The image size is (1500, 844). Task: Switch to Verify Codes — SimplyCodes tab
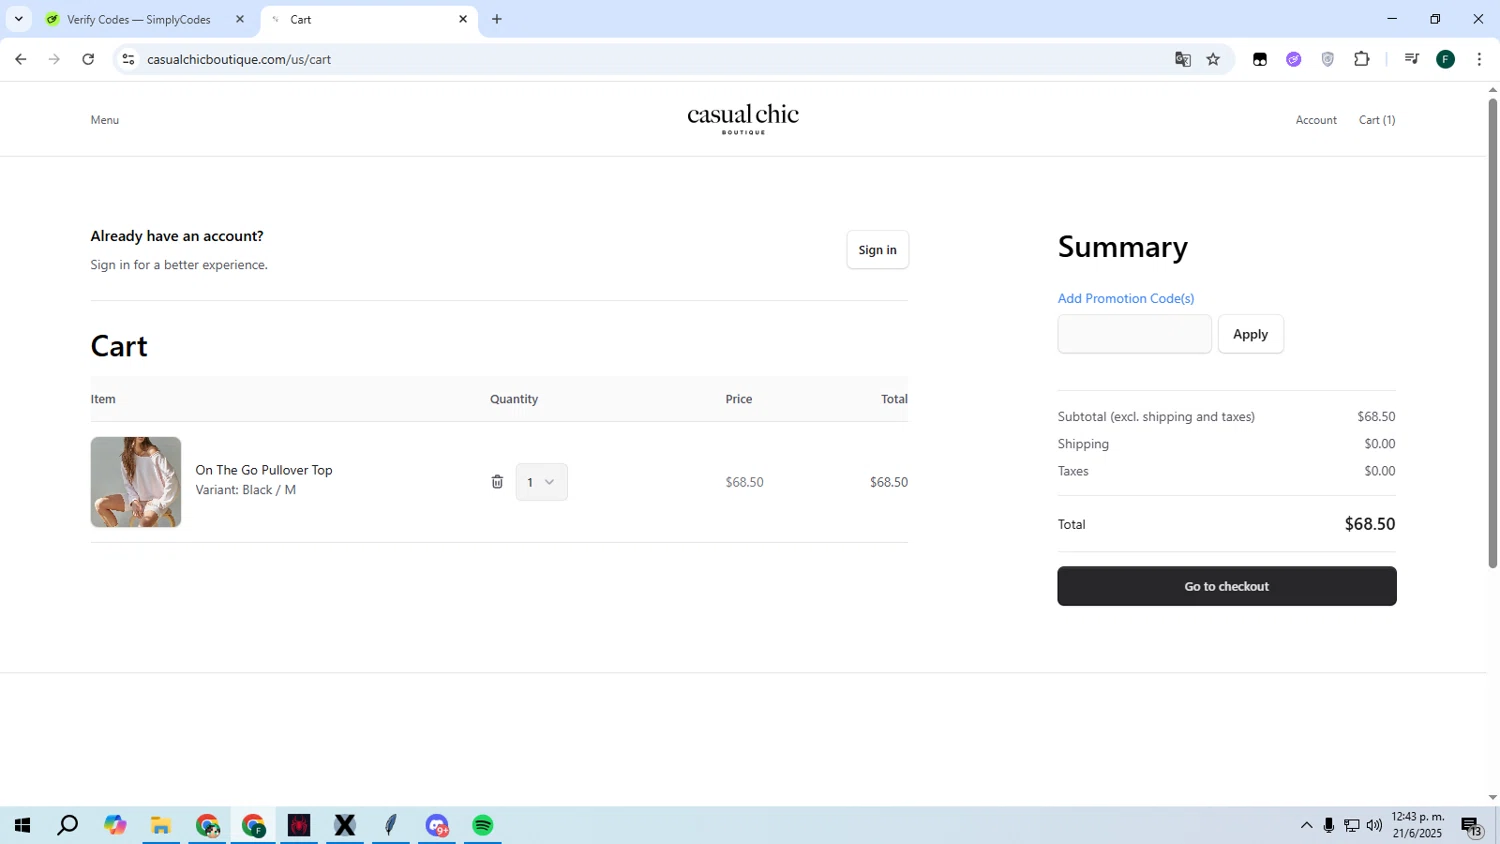coord(139,19)
